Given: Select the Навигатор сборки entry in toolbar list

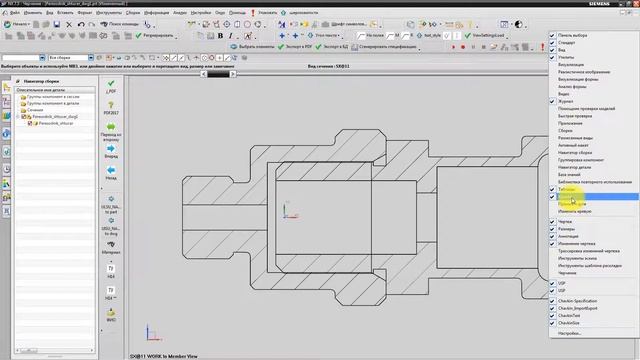Looking at the screenshot, I should coord(594,153).
